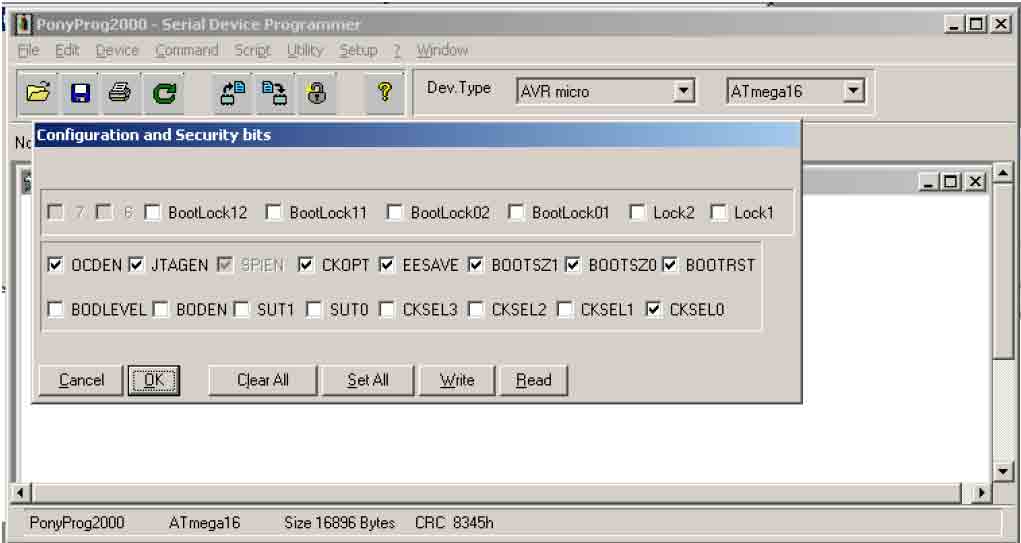The image size is (1021, 543).
Task: Toggle the CKOPT checkbox
Action: coord(306,265)
